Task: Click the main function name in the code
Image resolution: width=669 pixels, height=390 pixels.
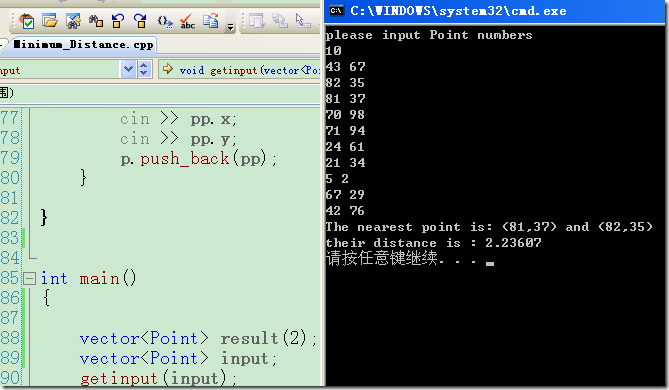Action: [x=99, y=279]
